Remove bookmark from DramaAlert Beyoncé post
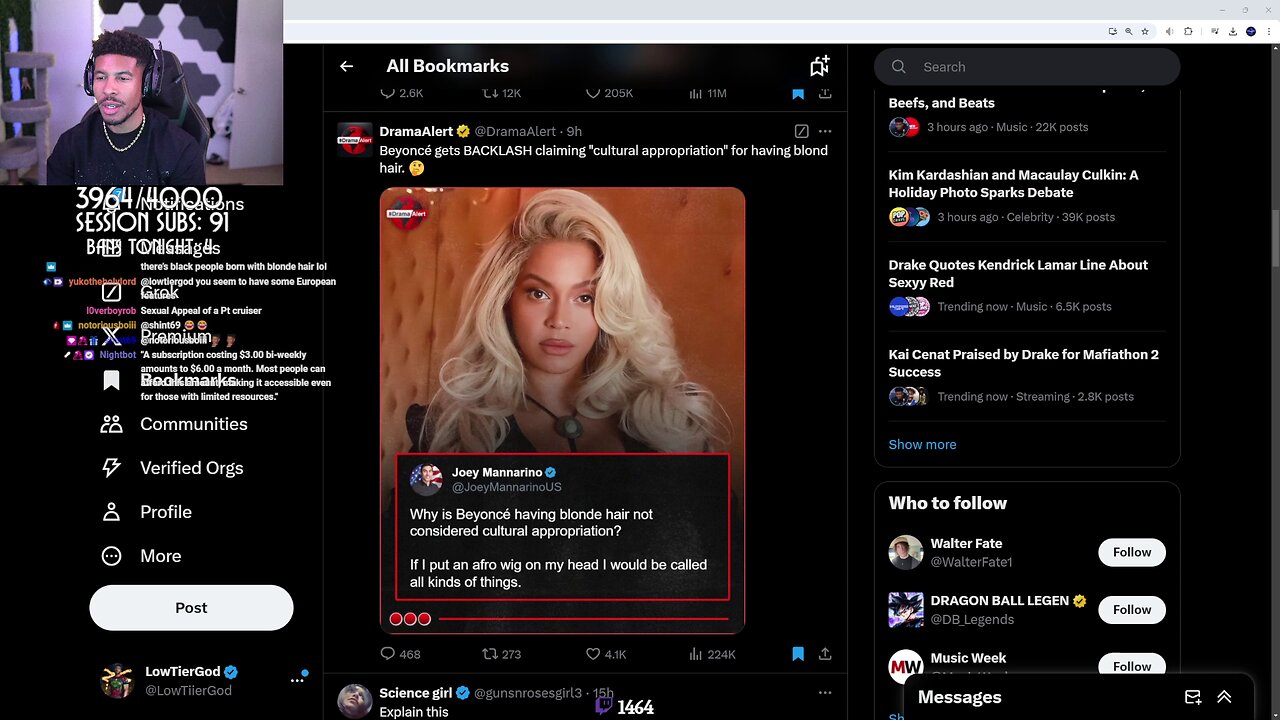 pos(798,654)
